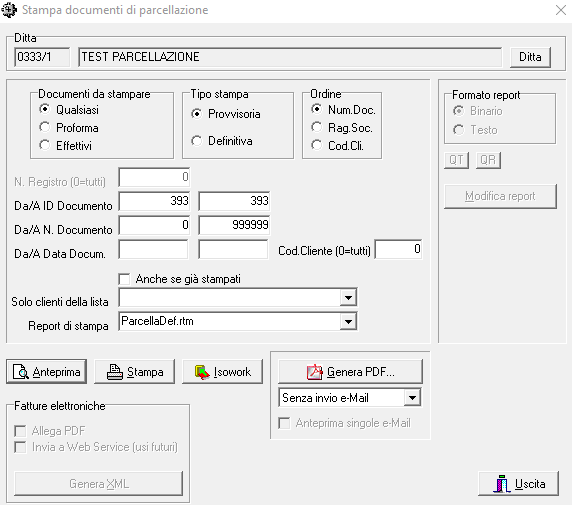Choose Definitiva print type
This screenshot has width=572, height=505.
(x=197, y=141)
